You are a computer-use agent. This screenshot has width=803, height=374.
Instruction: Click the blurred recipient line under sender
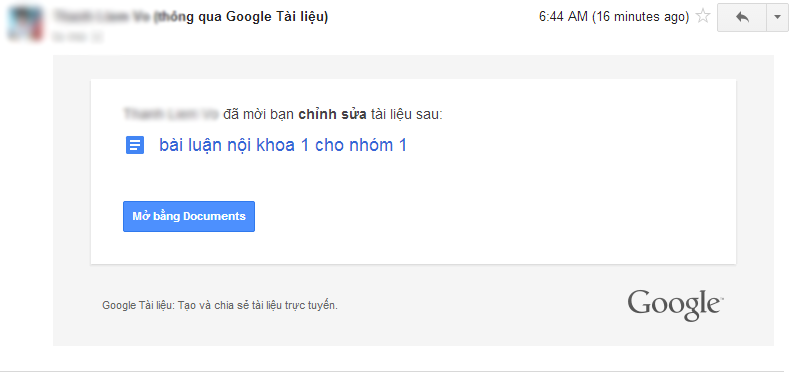(77, 36)
